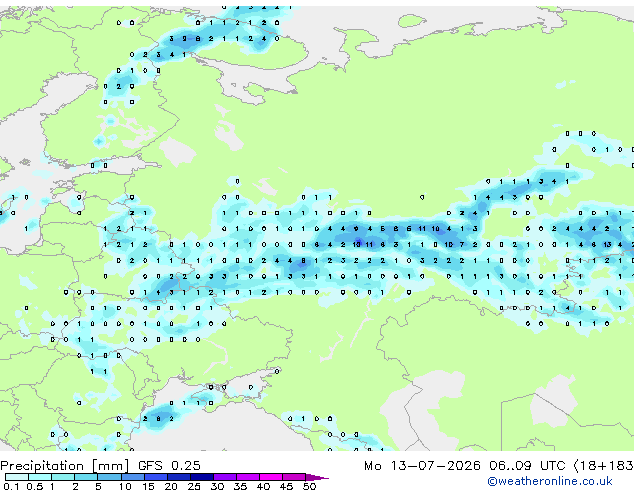Click legend swatch between 20 and 25
Image resolution: width=634 pixels, height=490 pixels.
[179, 477]
